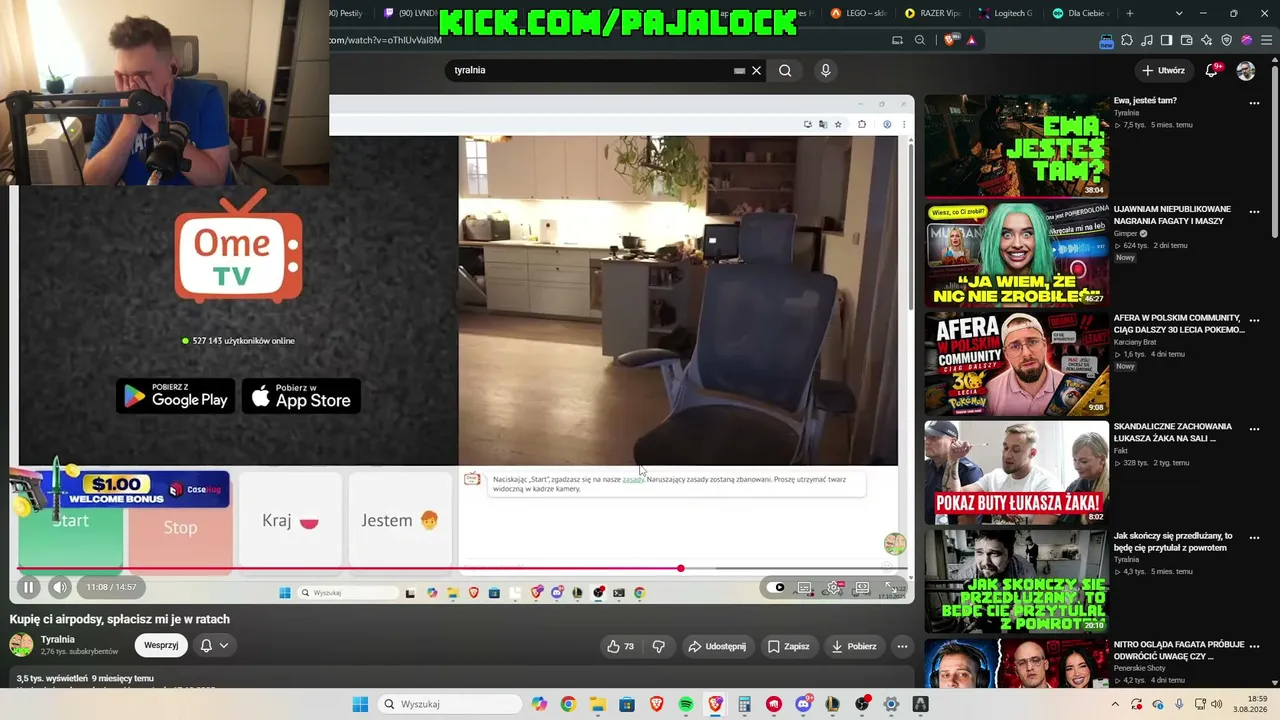
Task: Open the 'Afera w polskim community' video title
Action: click(1179, 325)
